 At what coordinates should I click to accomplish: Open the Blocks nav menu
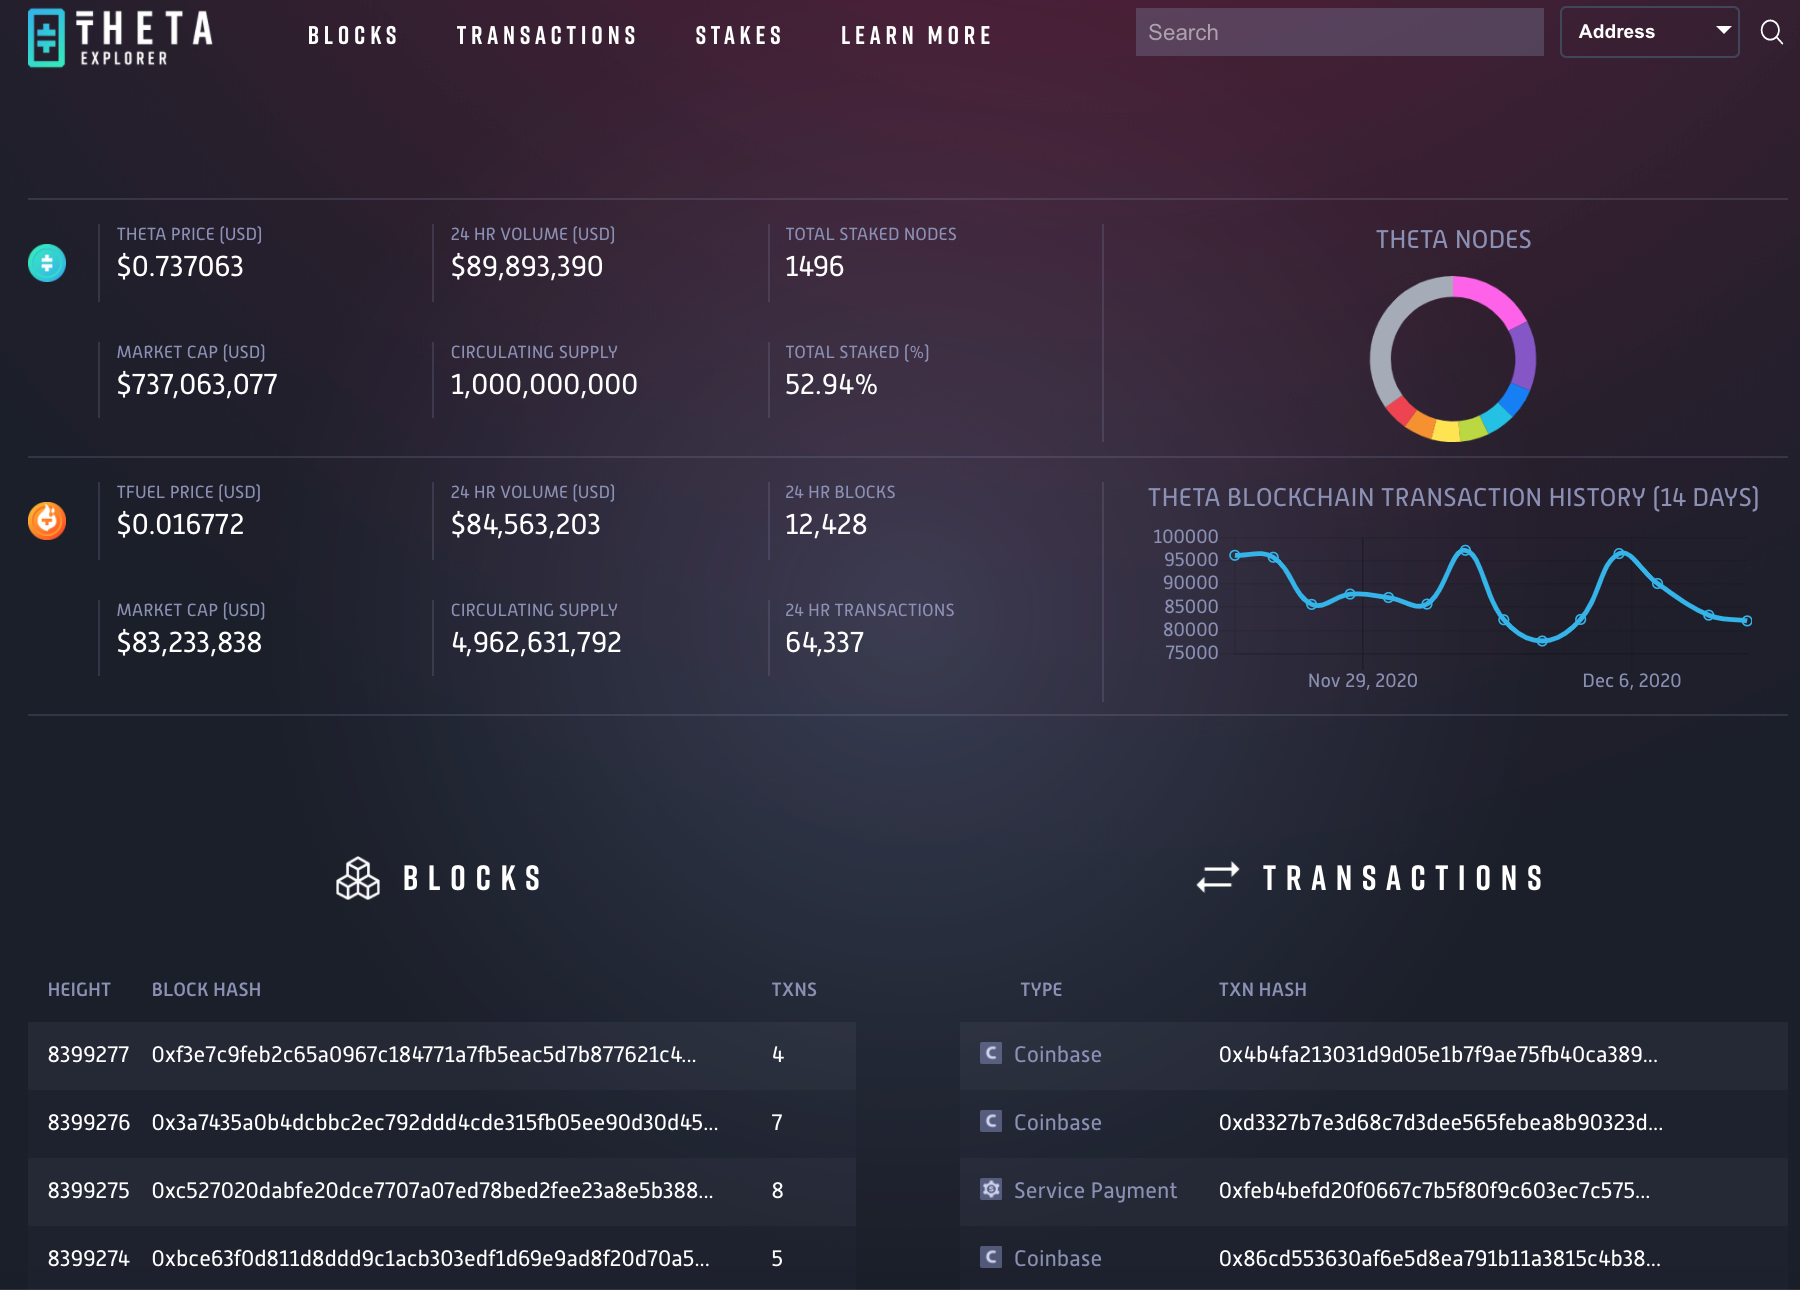pyautogui.click(x=353, y=36)
